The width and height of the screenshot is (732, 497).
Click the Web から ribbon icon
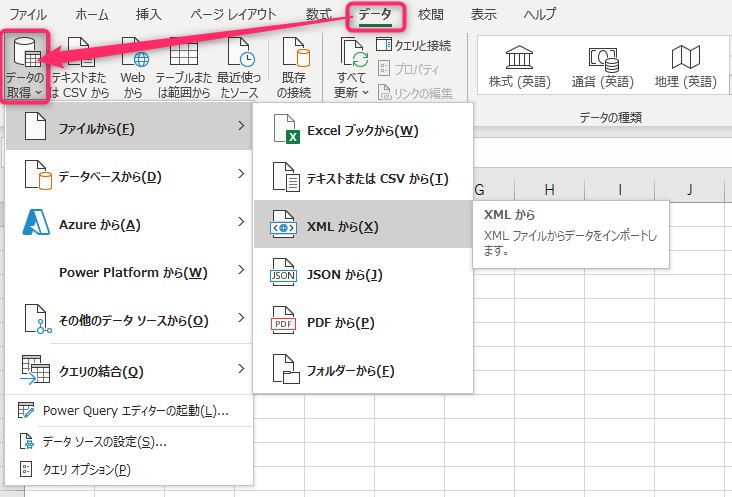133,67
